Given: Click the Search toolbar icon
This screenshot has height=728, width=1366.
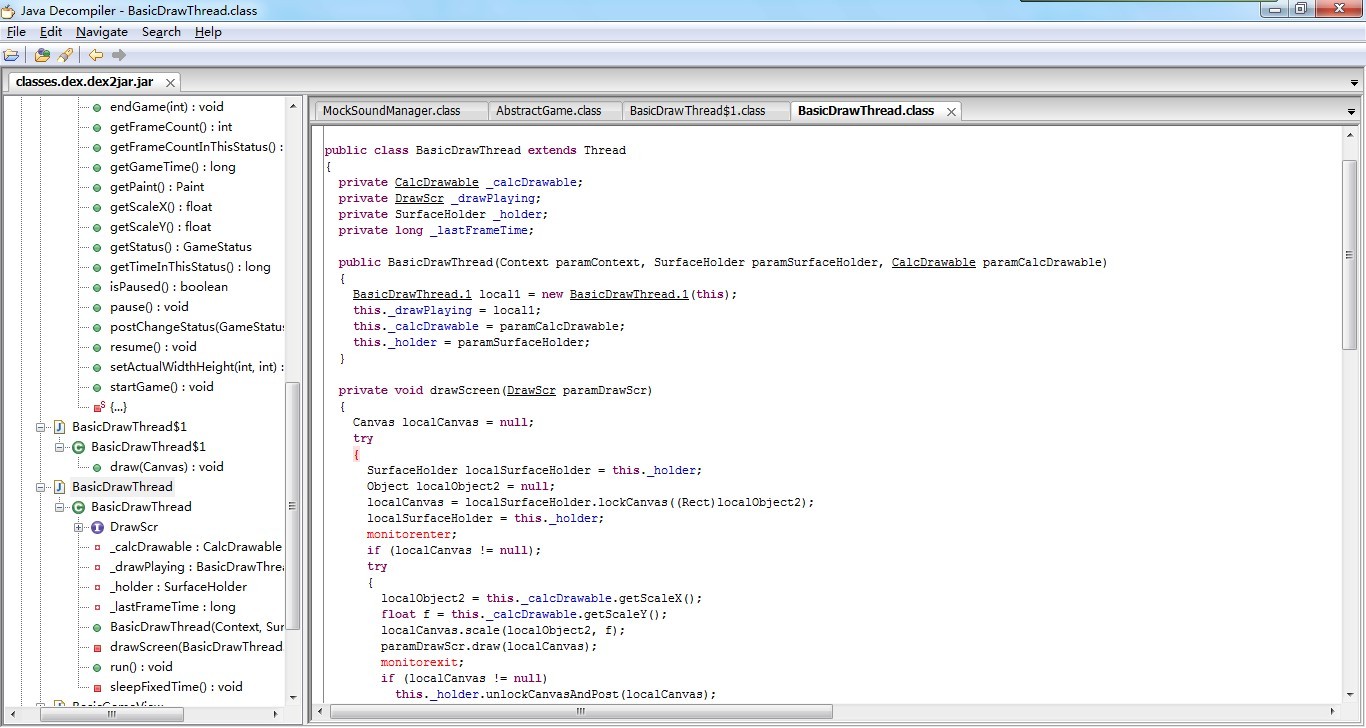Looking at the screenshot, I should 65,55.
